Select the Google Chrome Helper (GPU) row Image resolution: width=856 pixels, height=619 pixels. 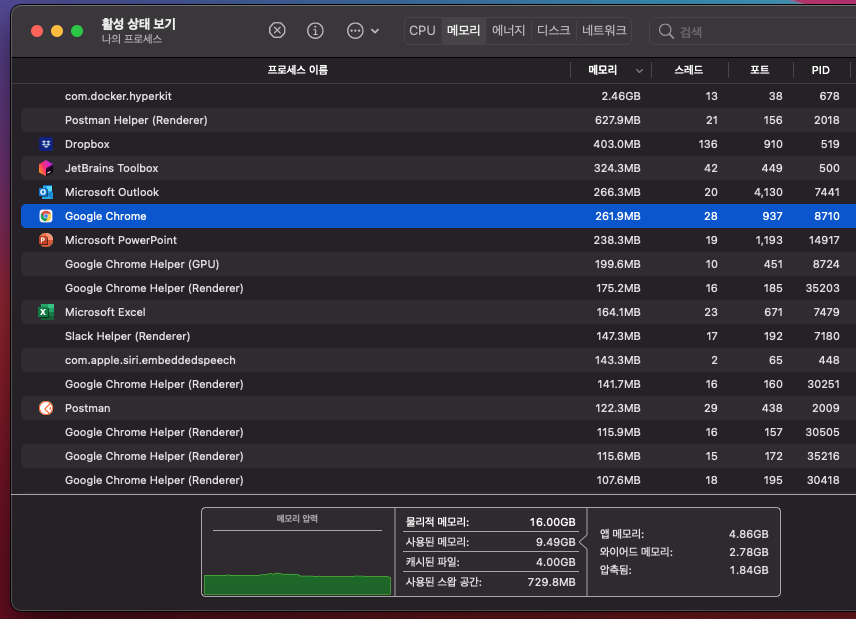[438, 264]
